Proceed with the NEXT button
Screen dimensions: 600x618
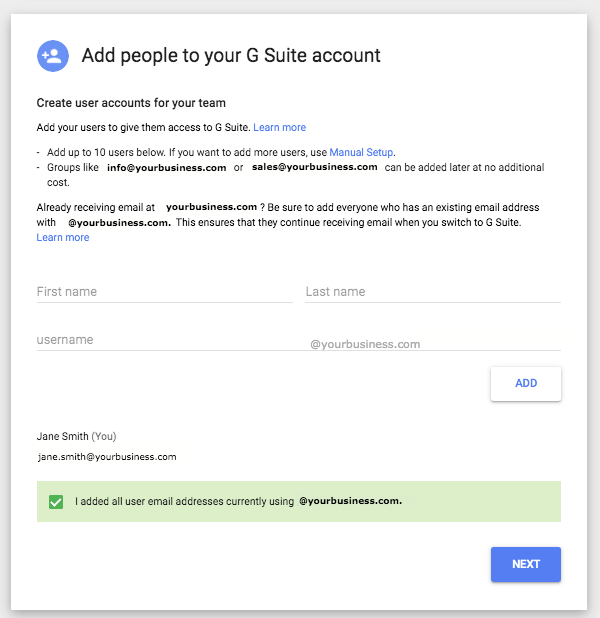click(x=525, y=564)
